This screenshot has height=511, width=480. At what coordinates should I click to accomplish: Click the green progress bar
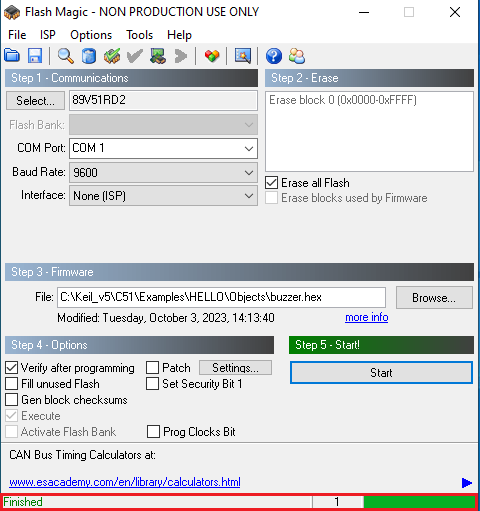point(419,502)
